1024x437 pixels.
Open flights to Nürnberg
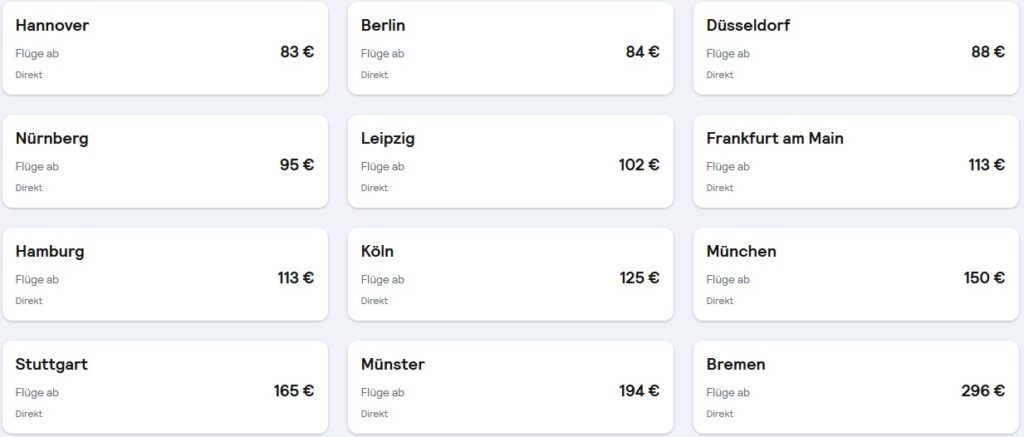[165, 161]
